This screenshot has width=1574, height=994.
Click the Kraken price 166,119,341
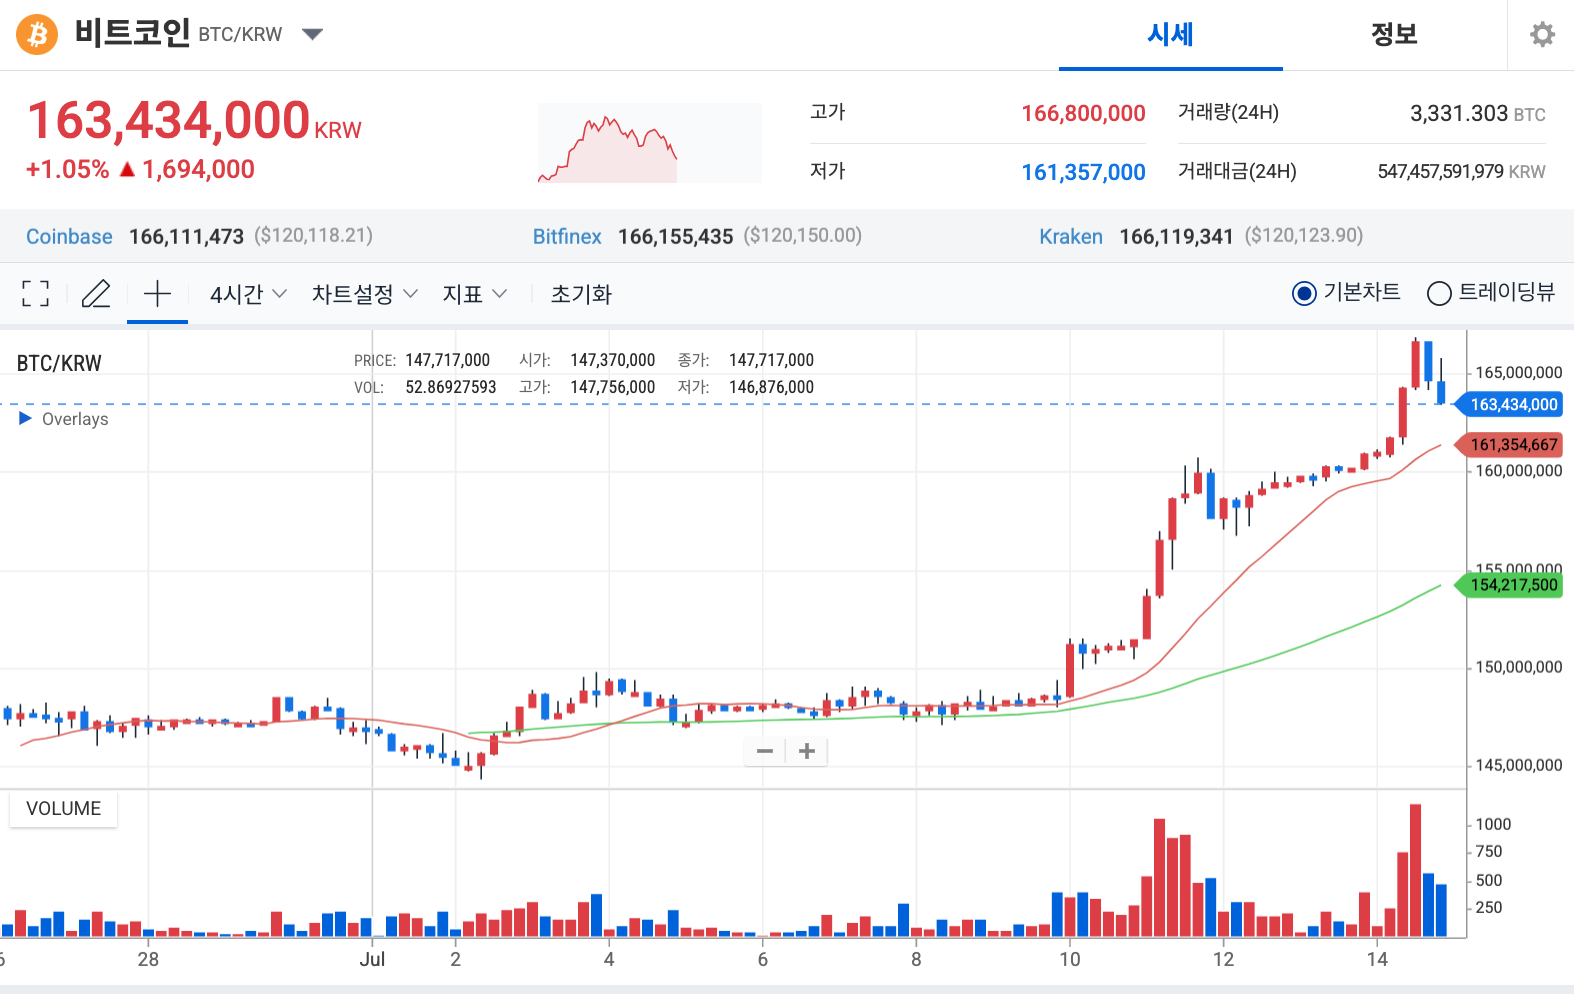(1176, 237)
